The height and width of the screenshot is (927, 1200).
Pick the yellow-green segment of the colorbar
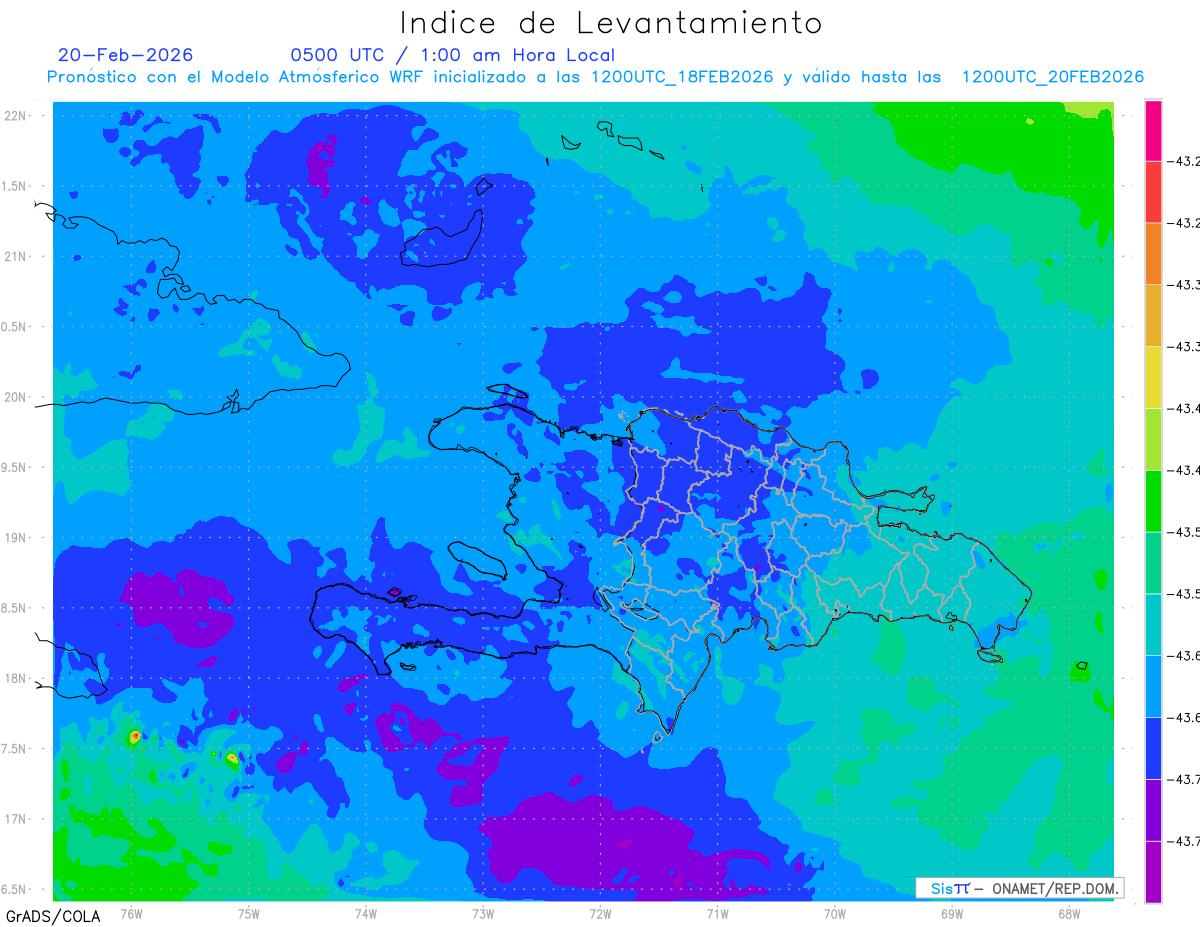(1153, 439)
